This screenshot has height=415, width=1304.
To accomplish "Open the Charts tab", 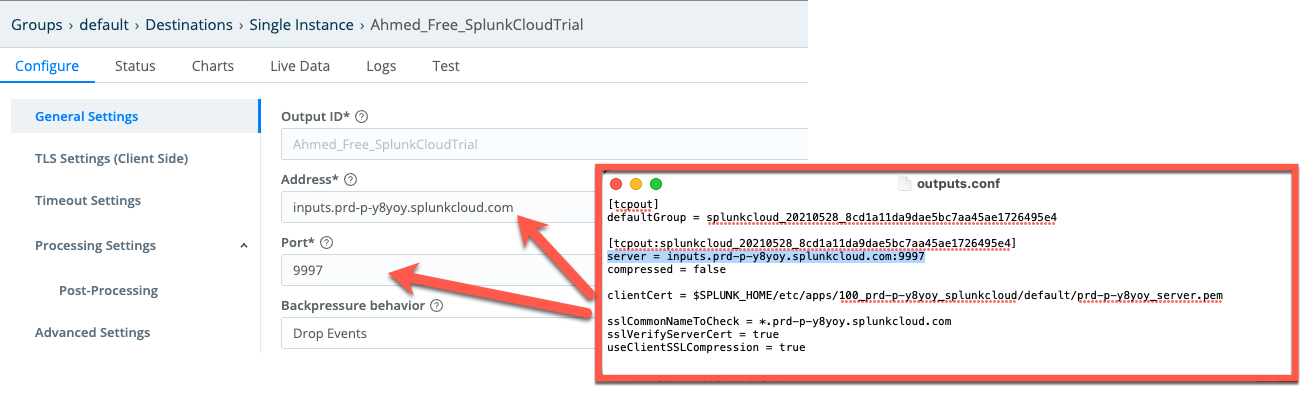I will [213, 66].
